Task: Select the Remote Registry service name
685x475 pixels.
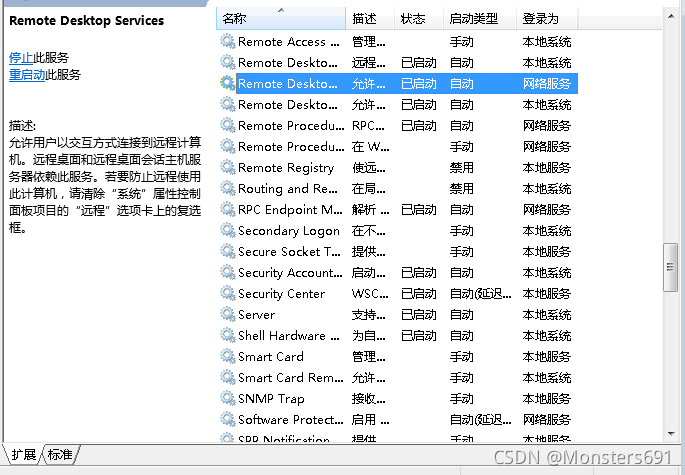Action: point(286,168)
